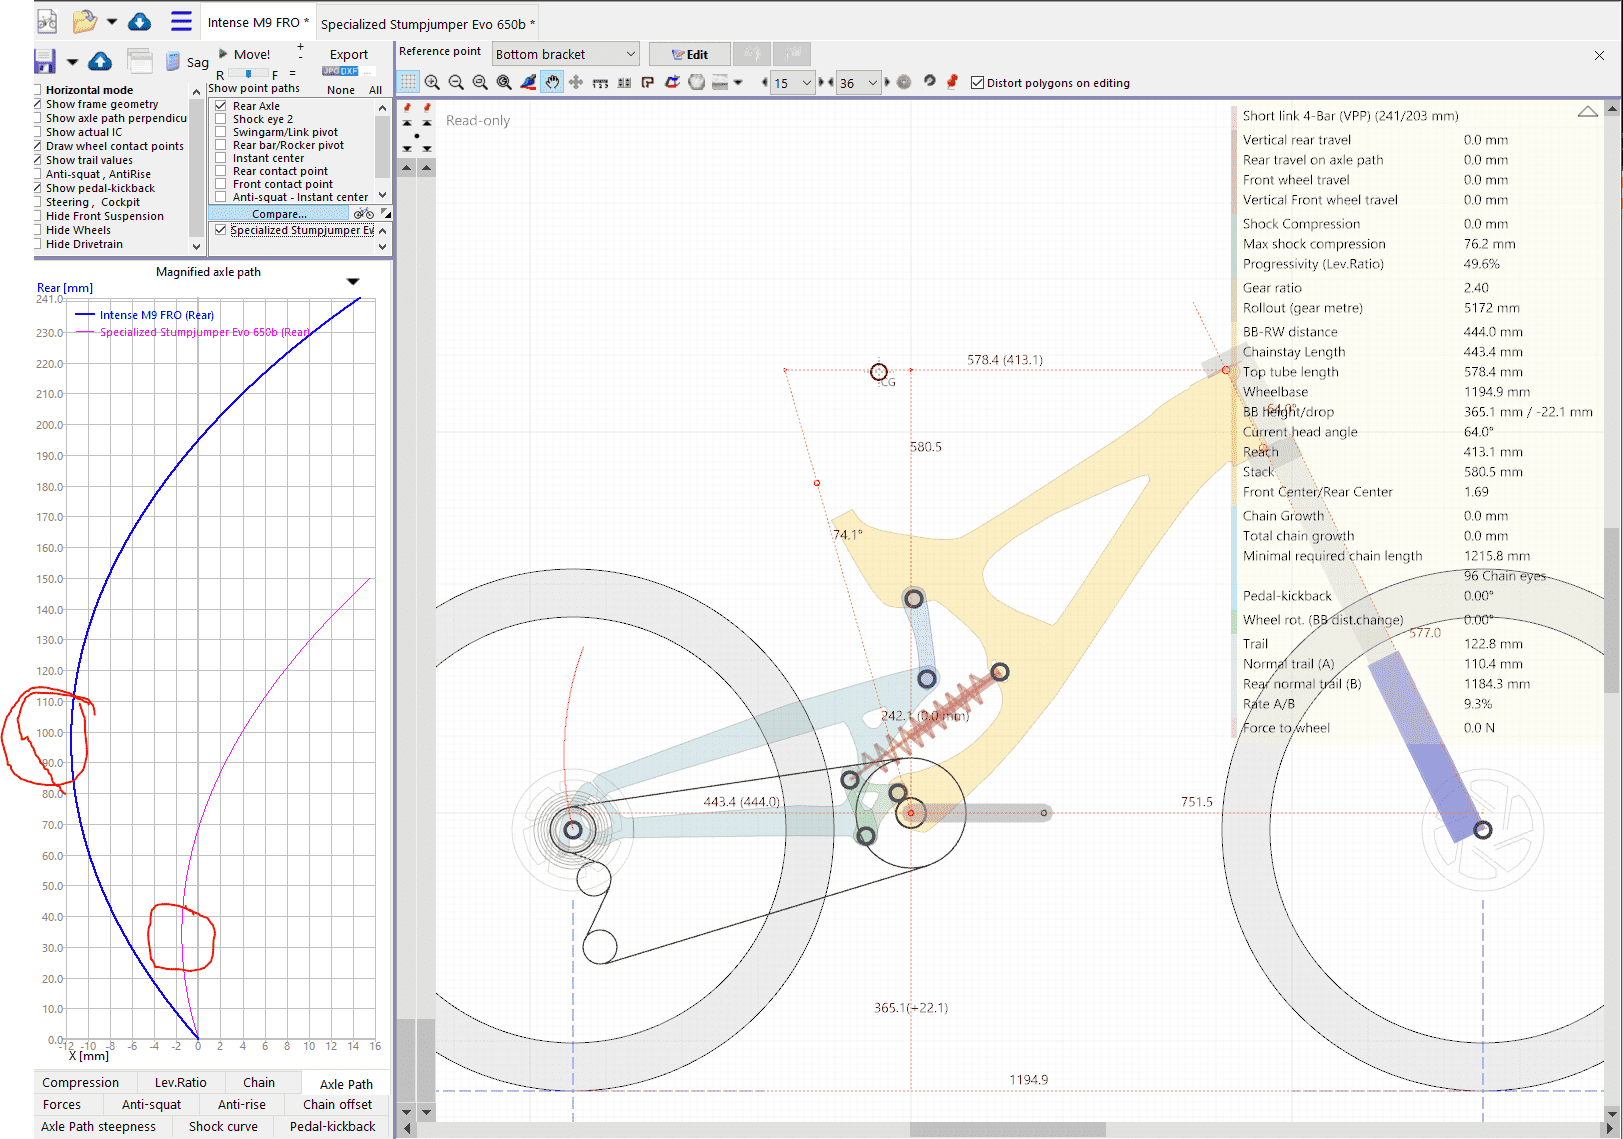The height and width of the screenshot is (1139, 1623).
Task: Open the Lev.Ratio graph tab
Action: coord(181,1082)
